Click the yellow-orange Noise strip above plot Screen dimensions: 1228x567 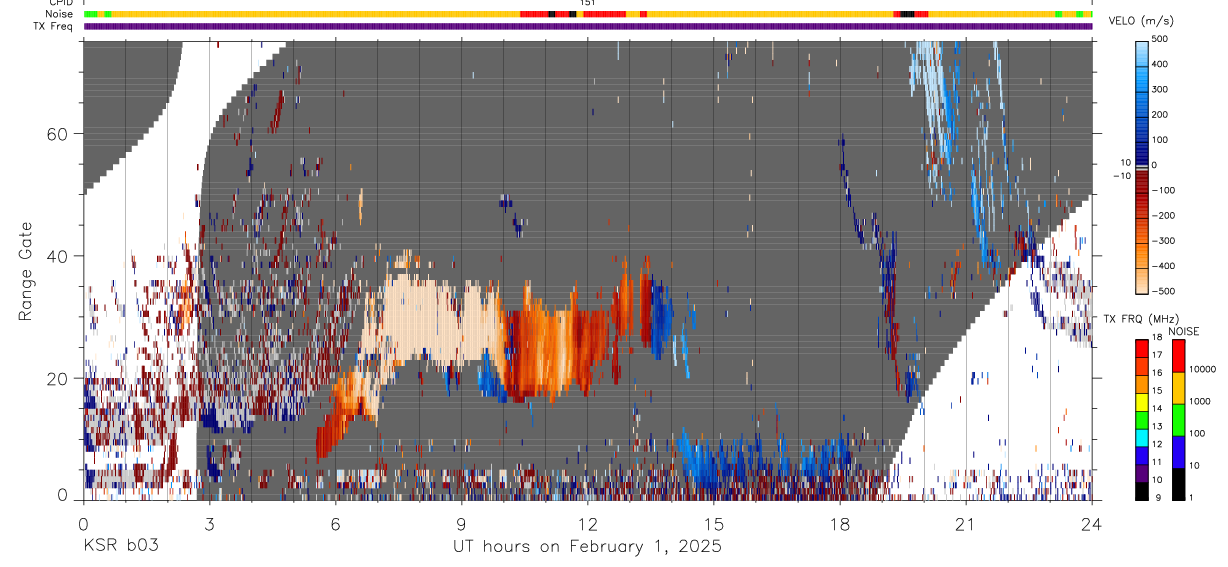588,14
